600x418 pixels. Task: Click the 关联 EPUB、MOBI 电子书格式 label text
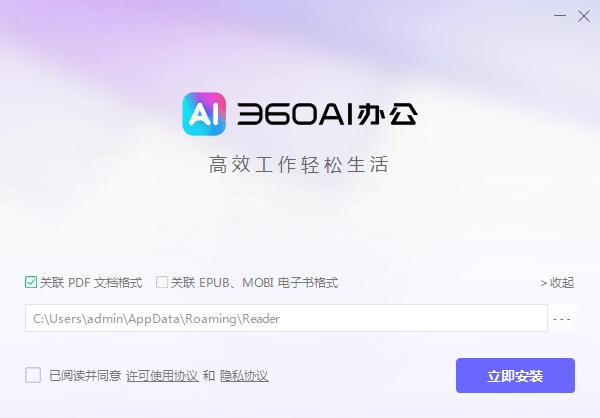254,283
